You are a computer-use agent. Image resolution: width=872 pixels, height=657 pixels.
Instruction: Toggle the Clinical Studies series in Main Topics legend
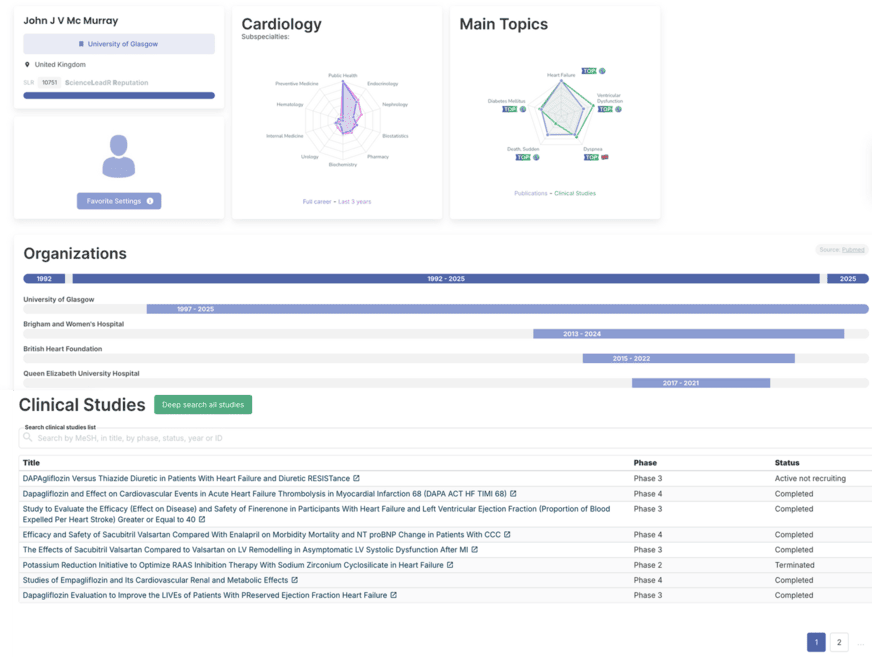[x=575, y=193]
